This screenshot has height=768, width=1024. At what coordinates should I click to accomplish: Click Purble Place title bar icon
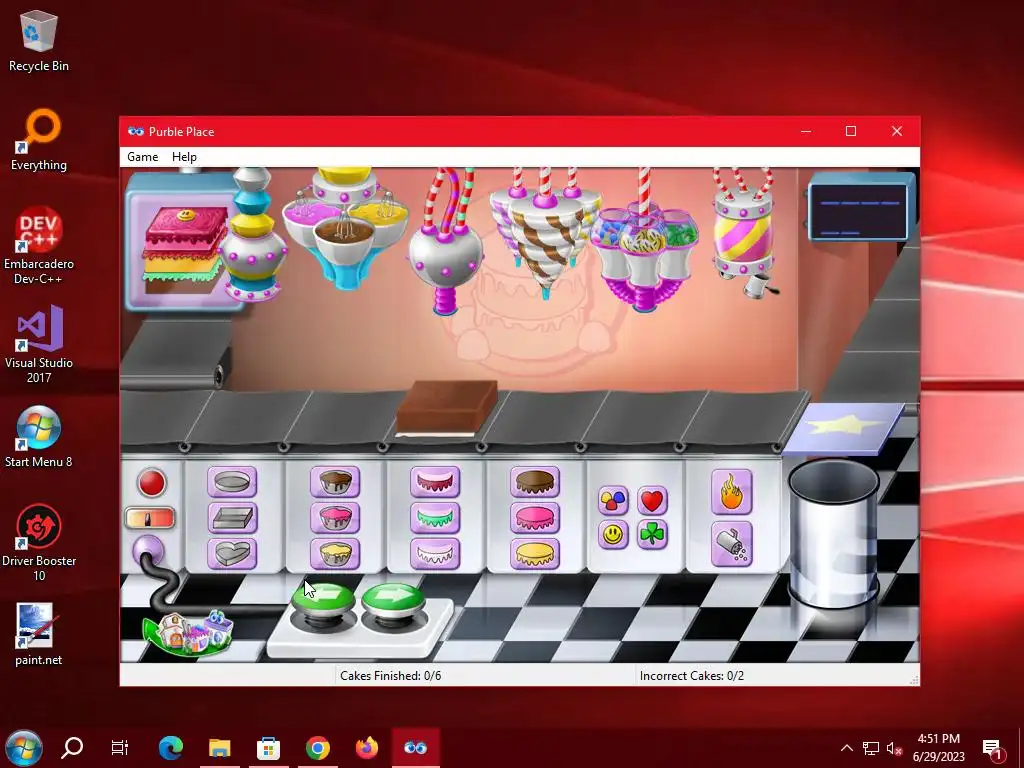[x=136, y=131]
